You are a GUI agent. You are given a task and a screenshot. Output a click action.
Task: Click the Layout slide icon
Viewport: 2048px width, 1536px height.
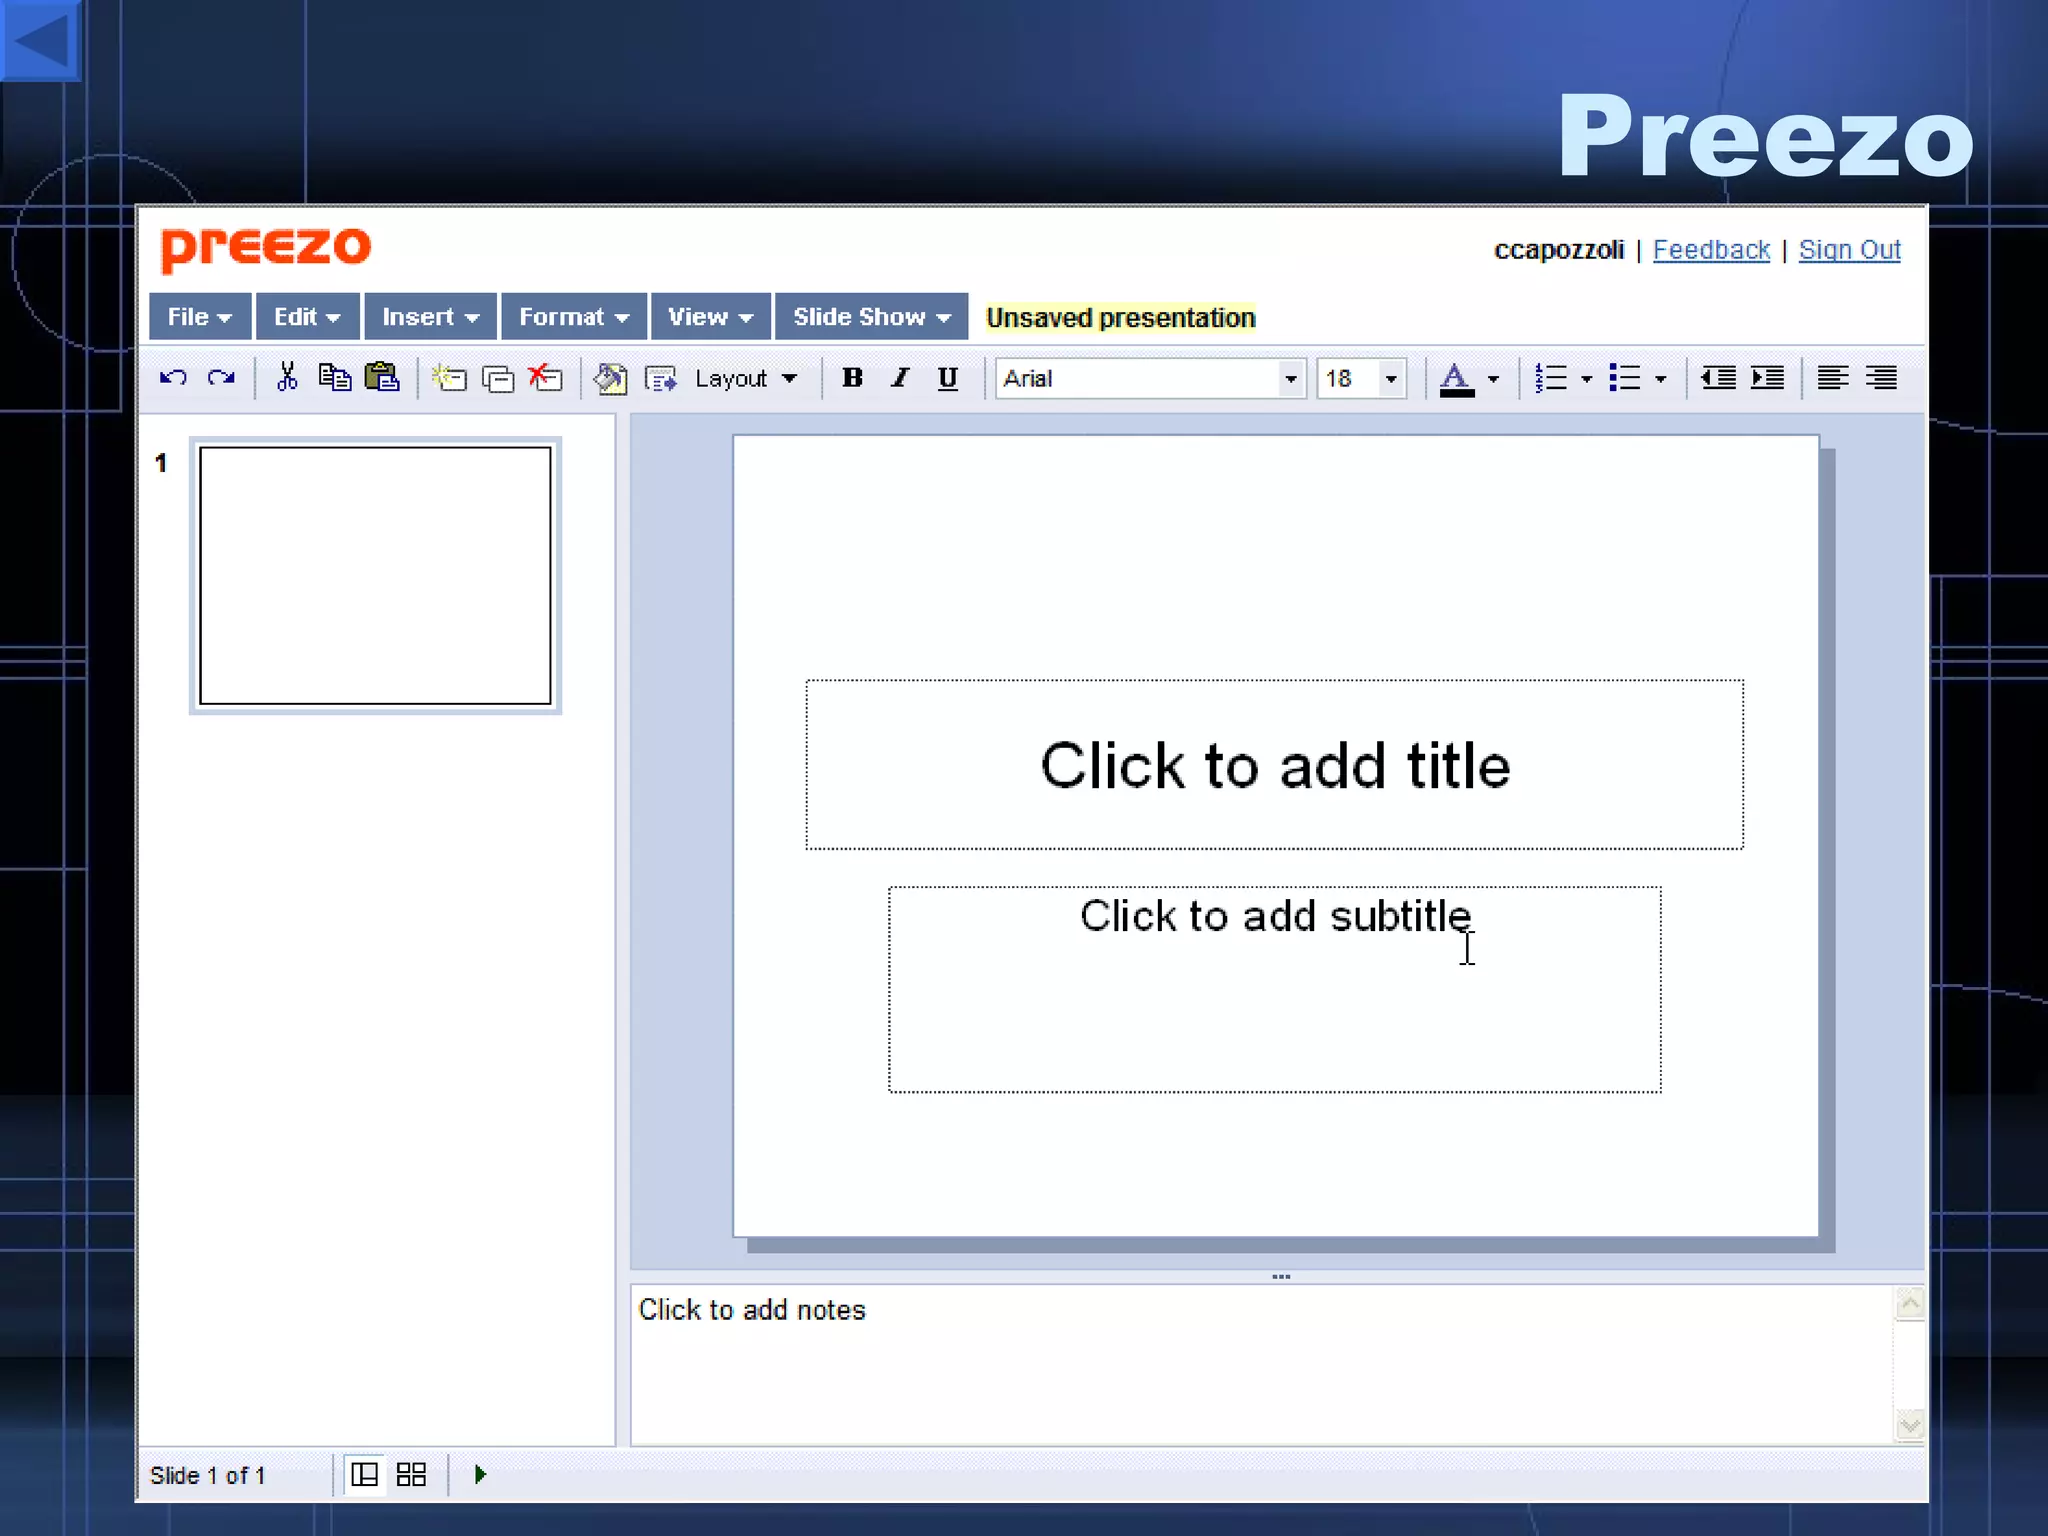pos(660,378)
